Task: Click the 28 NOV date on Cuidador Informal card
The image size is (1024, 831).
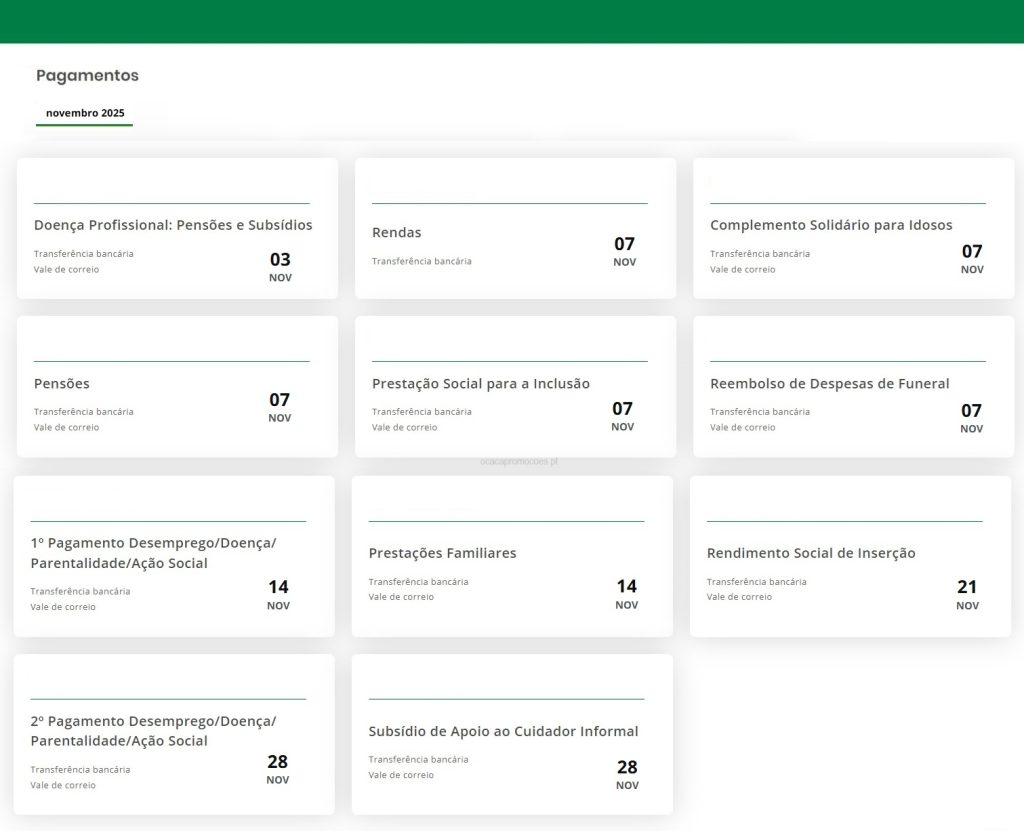Action: 627,773
